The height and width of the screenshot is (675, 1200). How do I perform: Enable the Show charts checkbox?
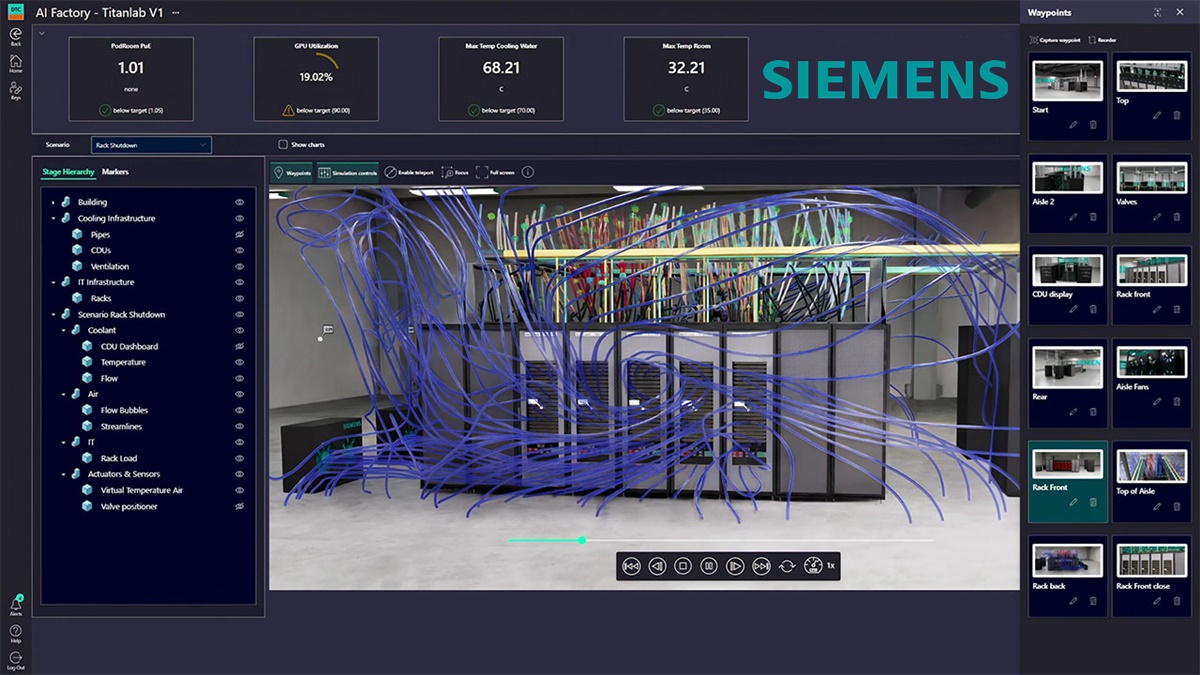coord(283,145)
